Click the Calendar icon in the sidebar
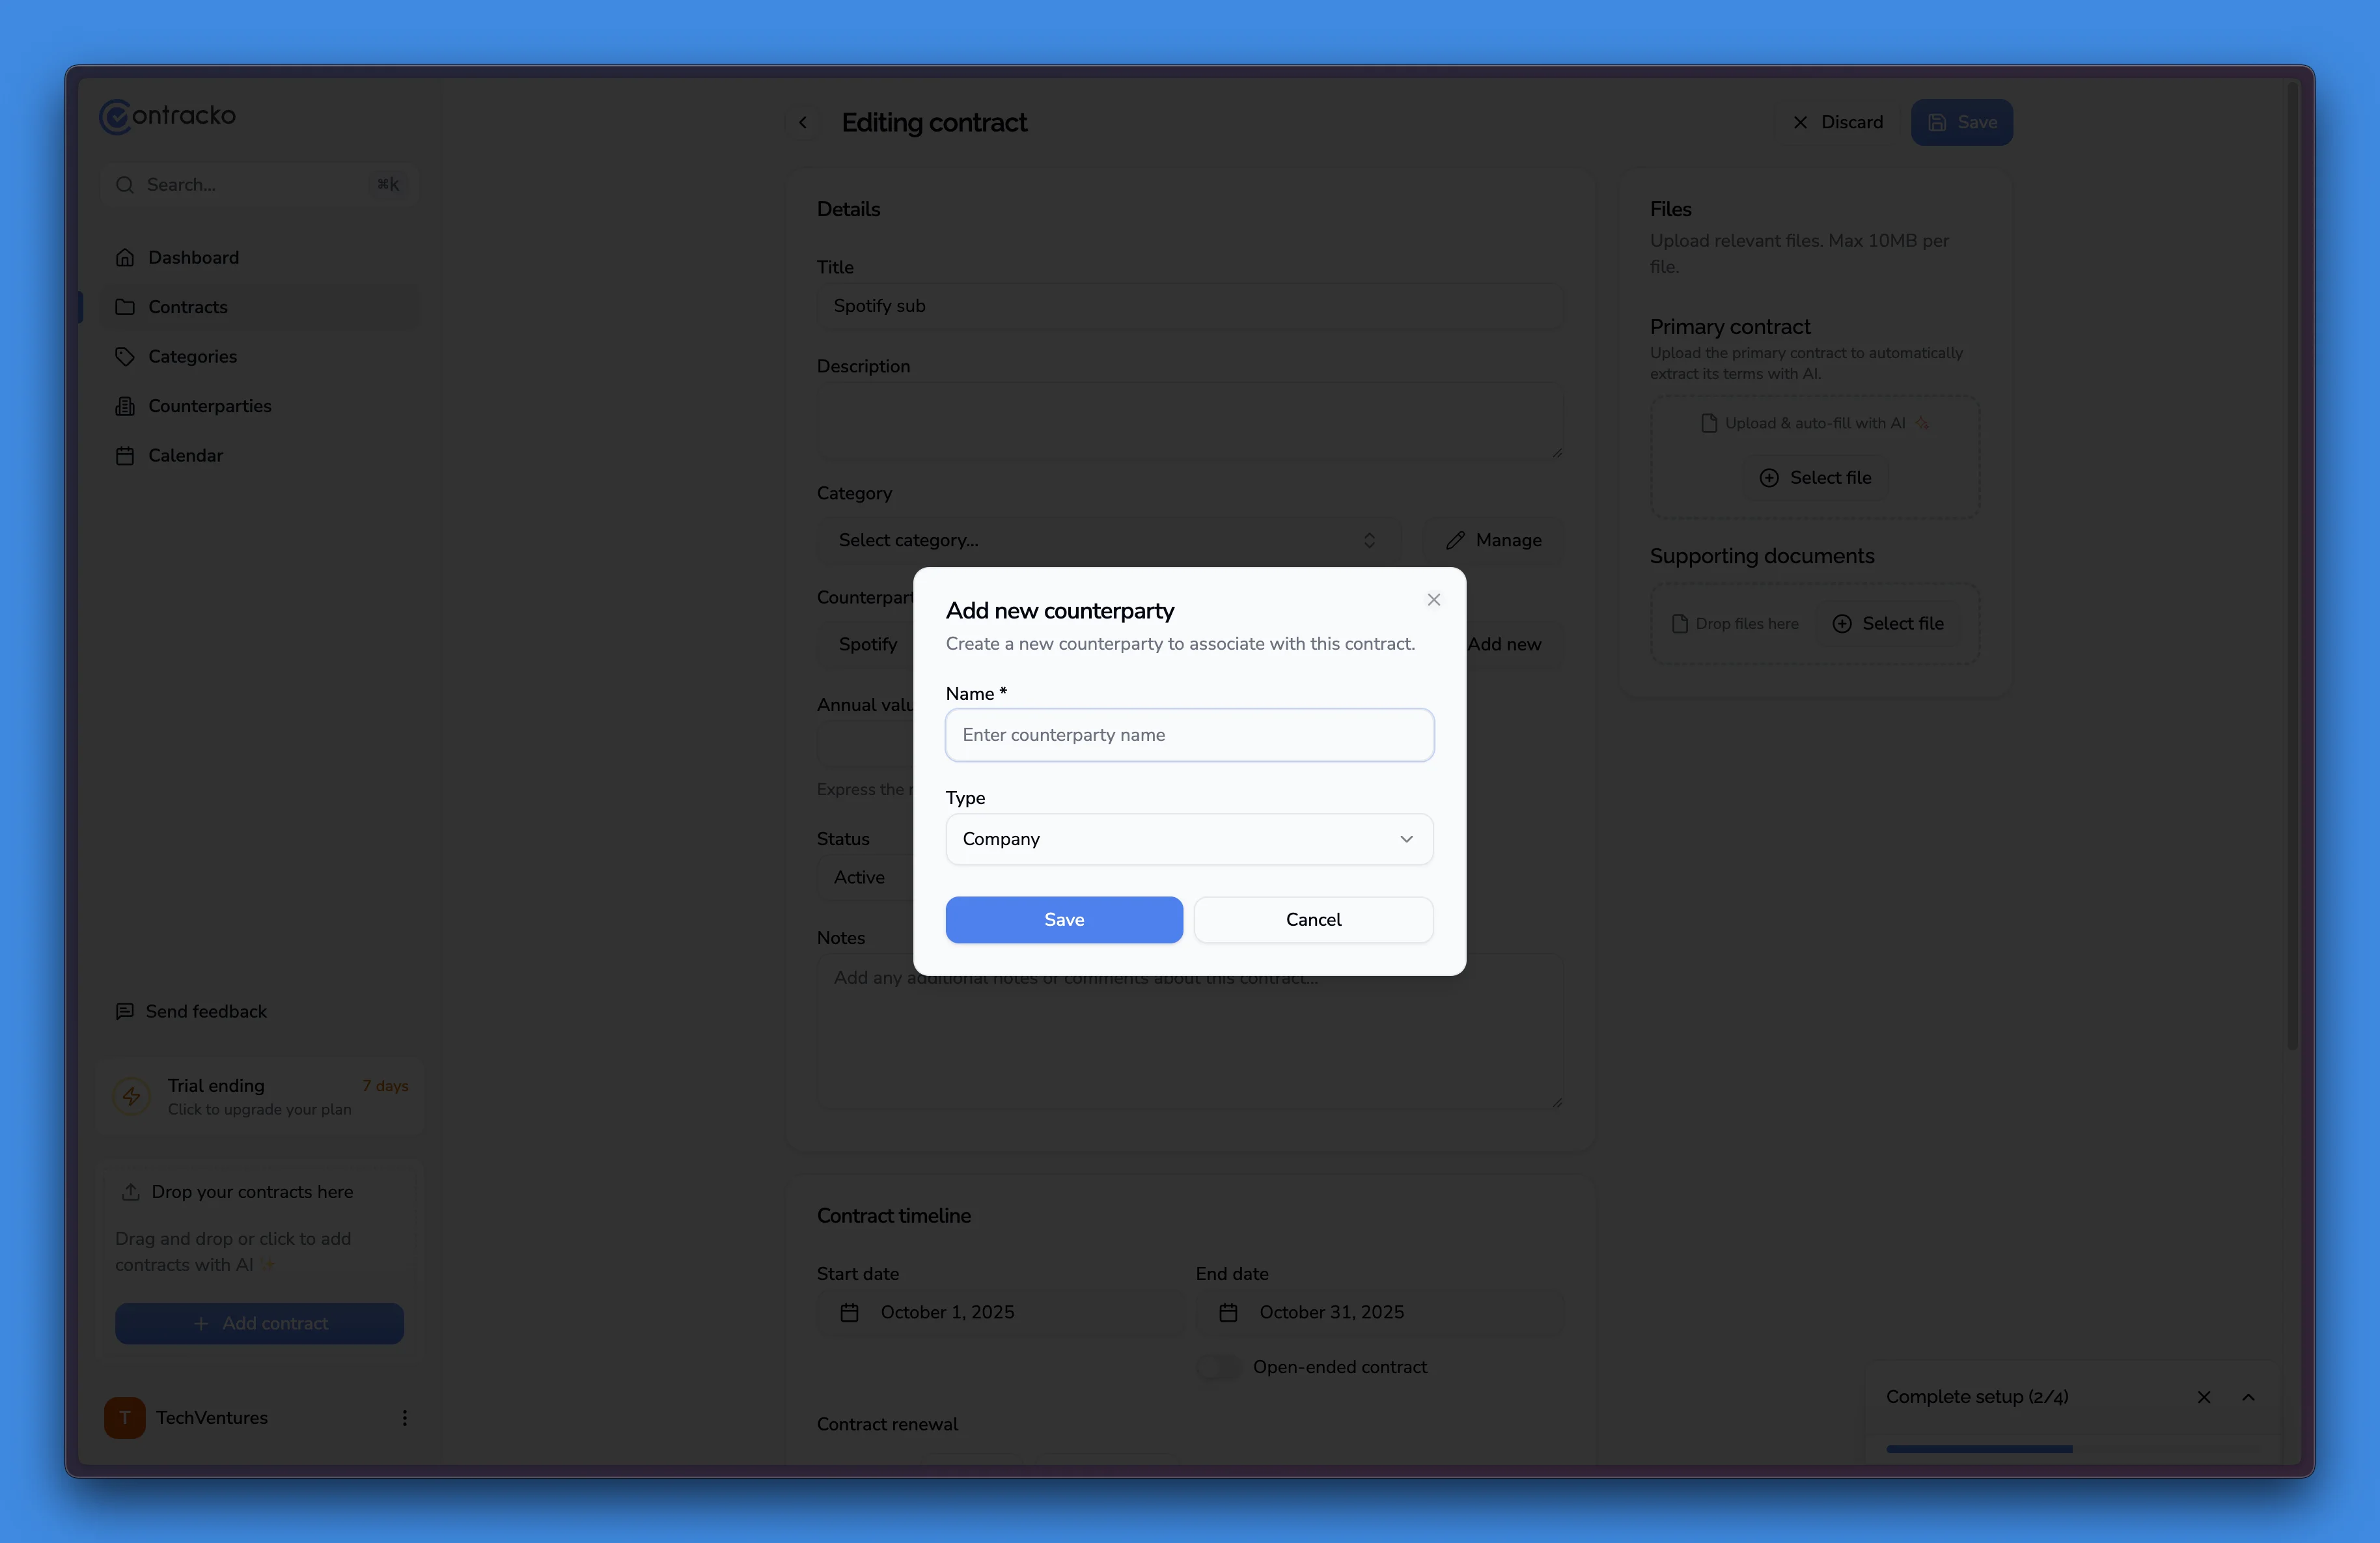 click(126, 455)
